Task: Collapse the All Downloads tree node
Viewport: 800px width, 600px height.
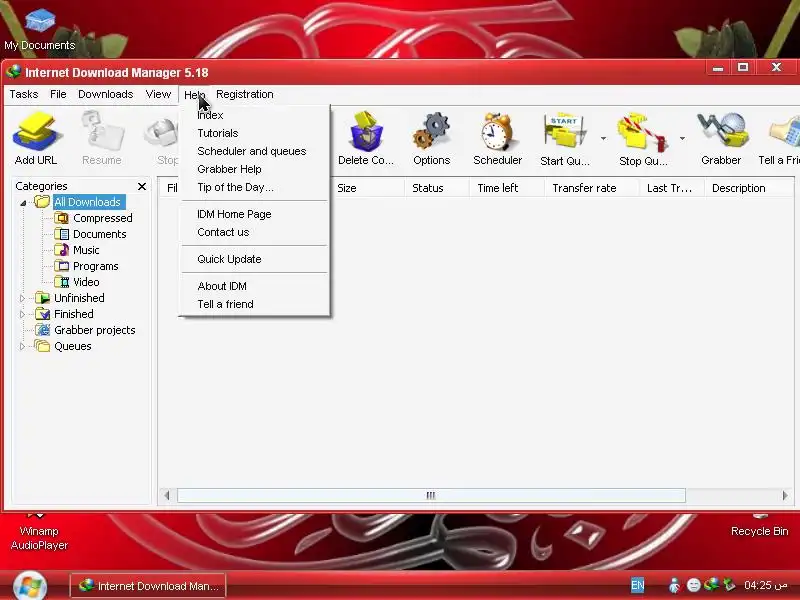Action: pyautogui.click(x=22, y=203)
